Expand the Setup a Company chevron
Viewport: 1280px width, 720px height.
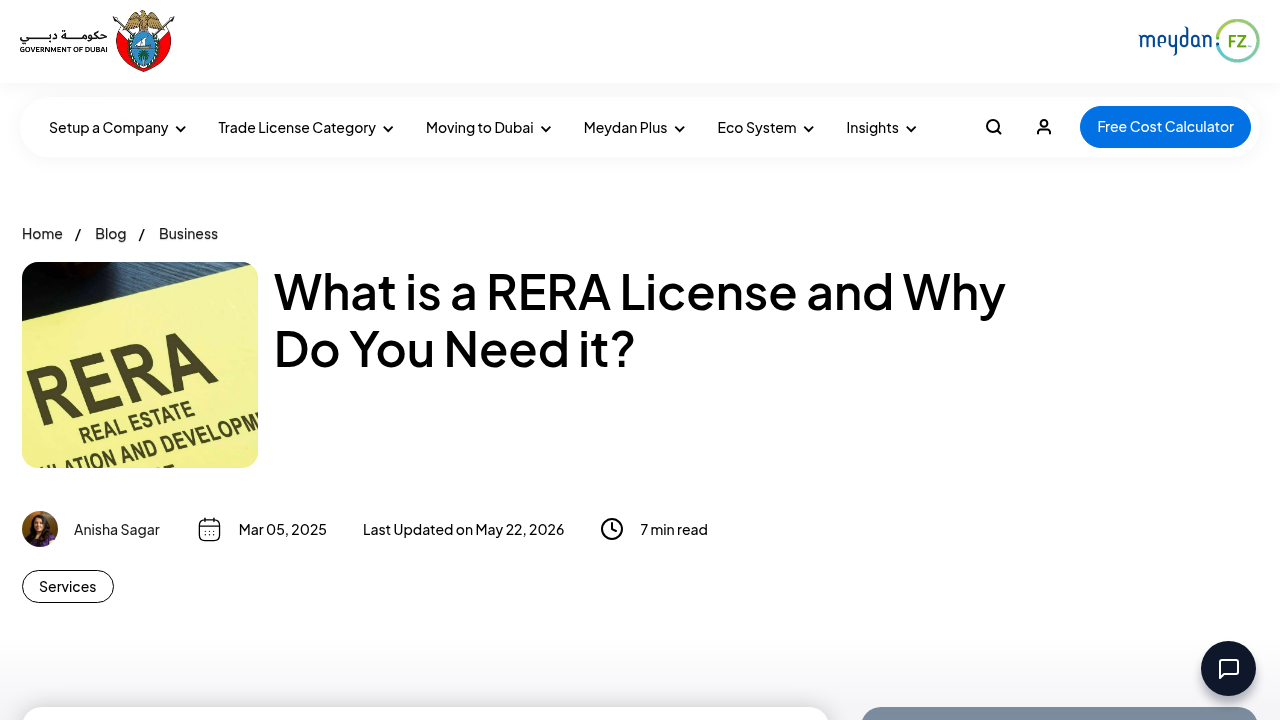click(181, 129)
